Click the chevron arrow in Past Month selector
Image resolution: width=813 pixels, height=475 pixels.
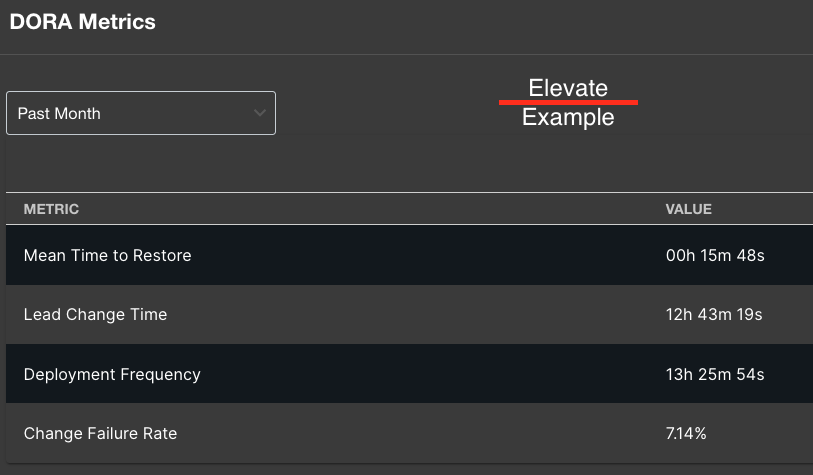tap(260, 113)
